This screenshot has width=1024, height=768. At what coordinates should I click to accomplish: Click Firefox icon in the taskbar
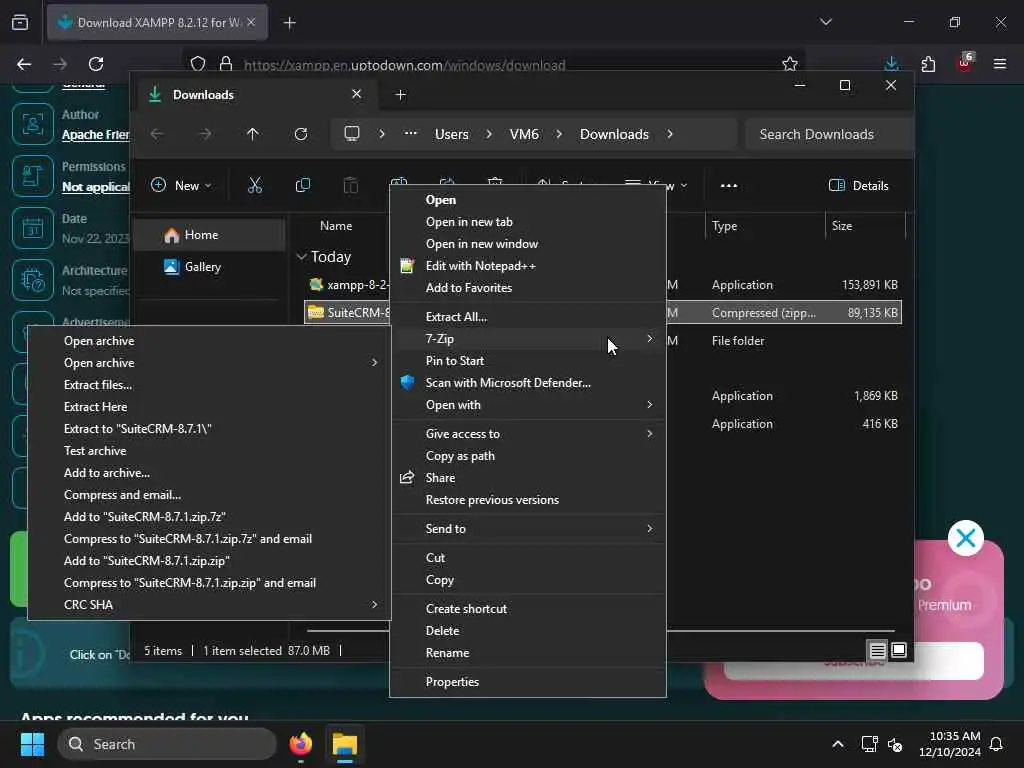tap(300, 744)
